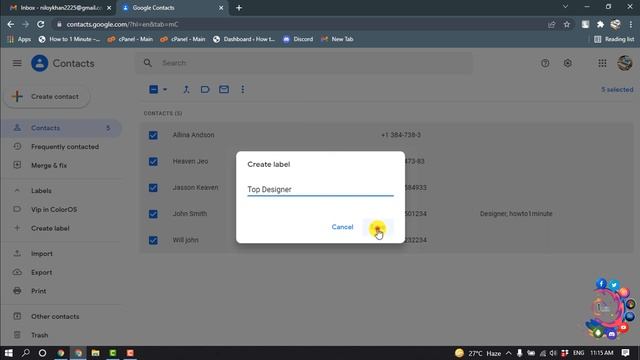This screenshot has width=640, height=360.
Task: Open the Windows Start menu
Action: tap(9, 353)
